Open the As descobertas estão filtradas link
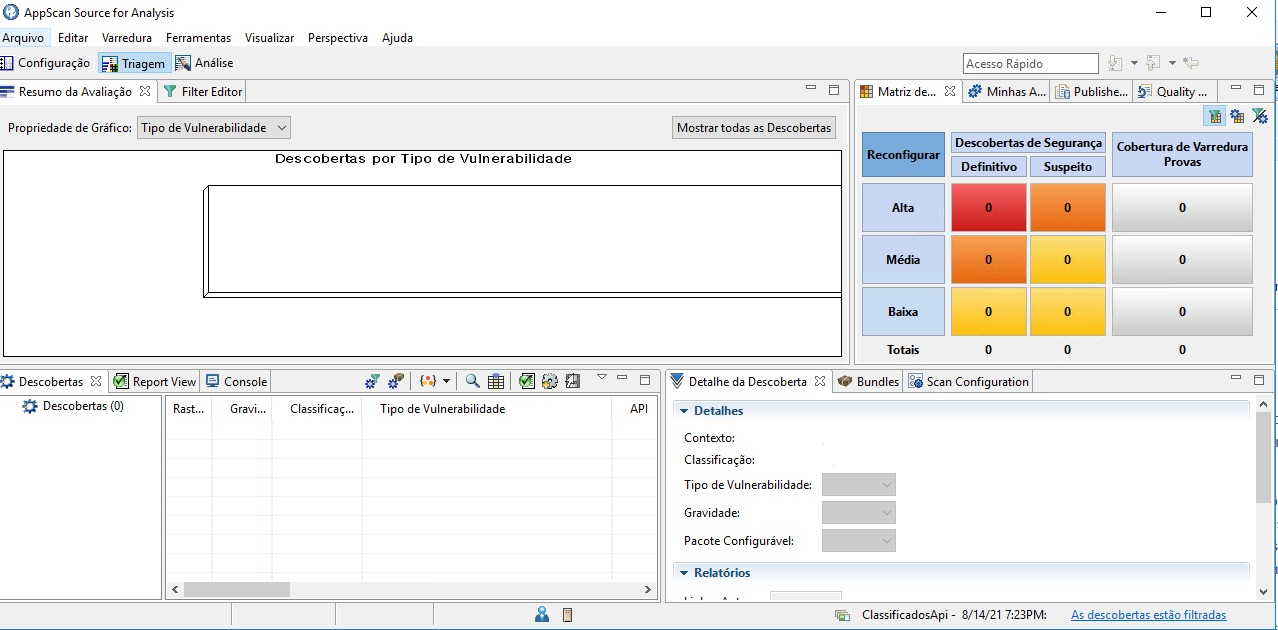Viewport: 1278px width, 630px height. click(x=1148, y=615)
